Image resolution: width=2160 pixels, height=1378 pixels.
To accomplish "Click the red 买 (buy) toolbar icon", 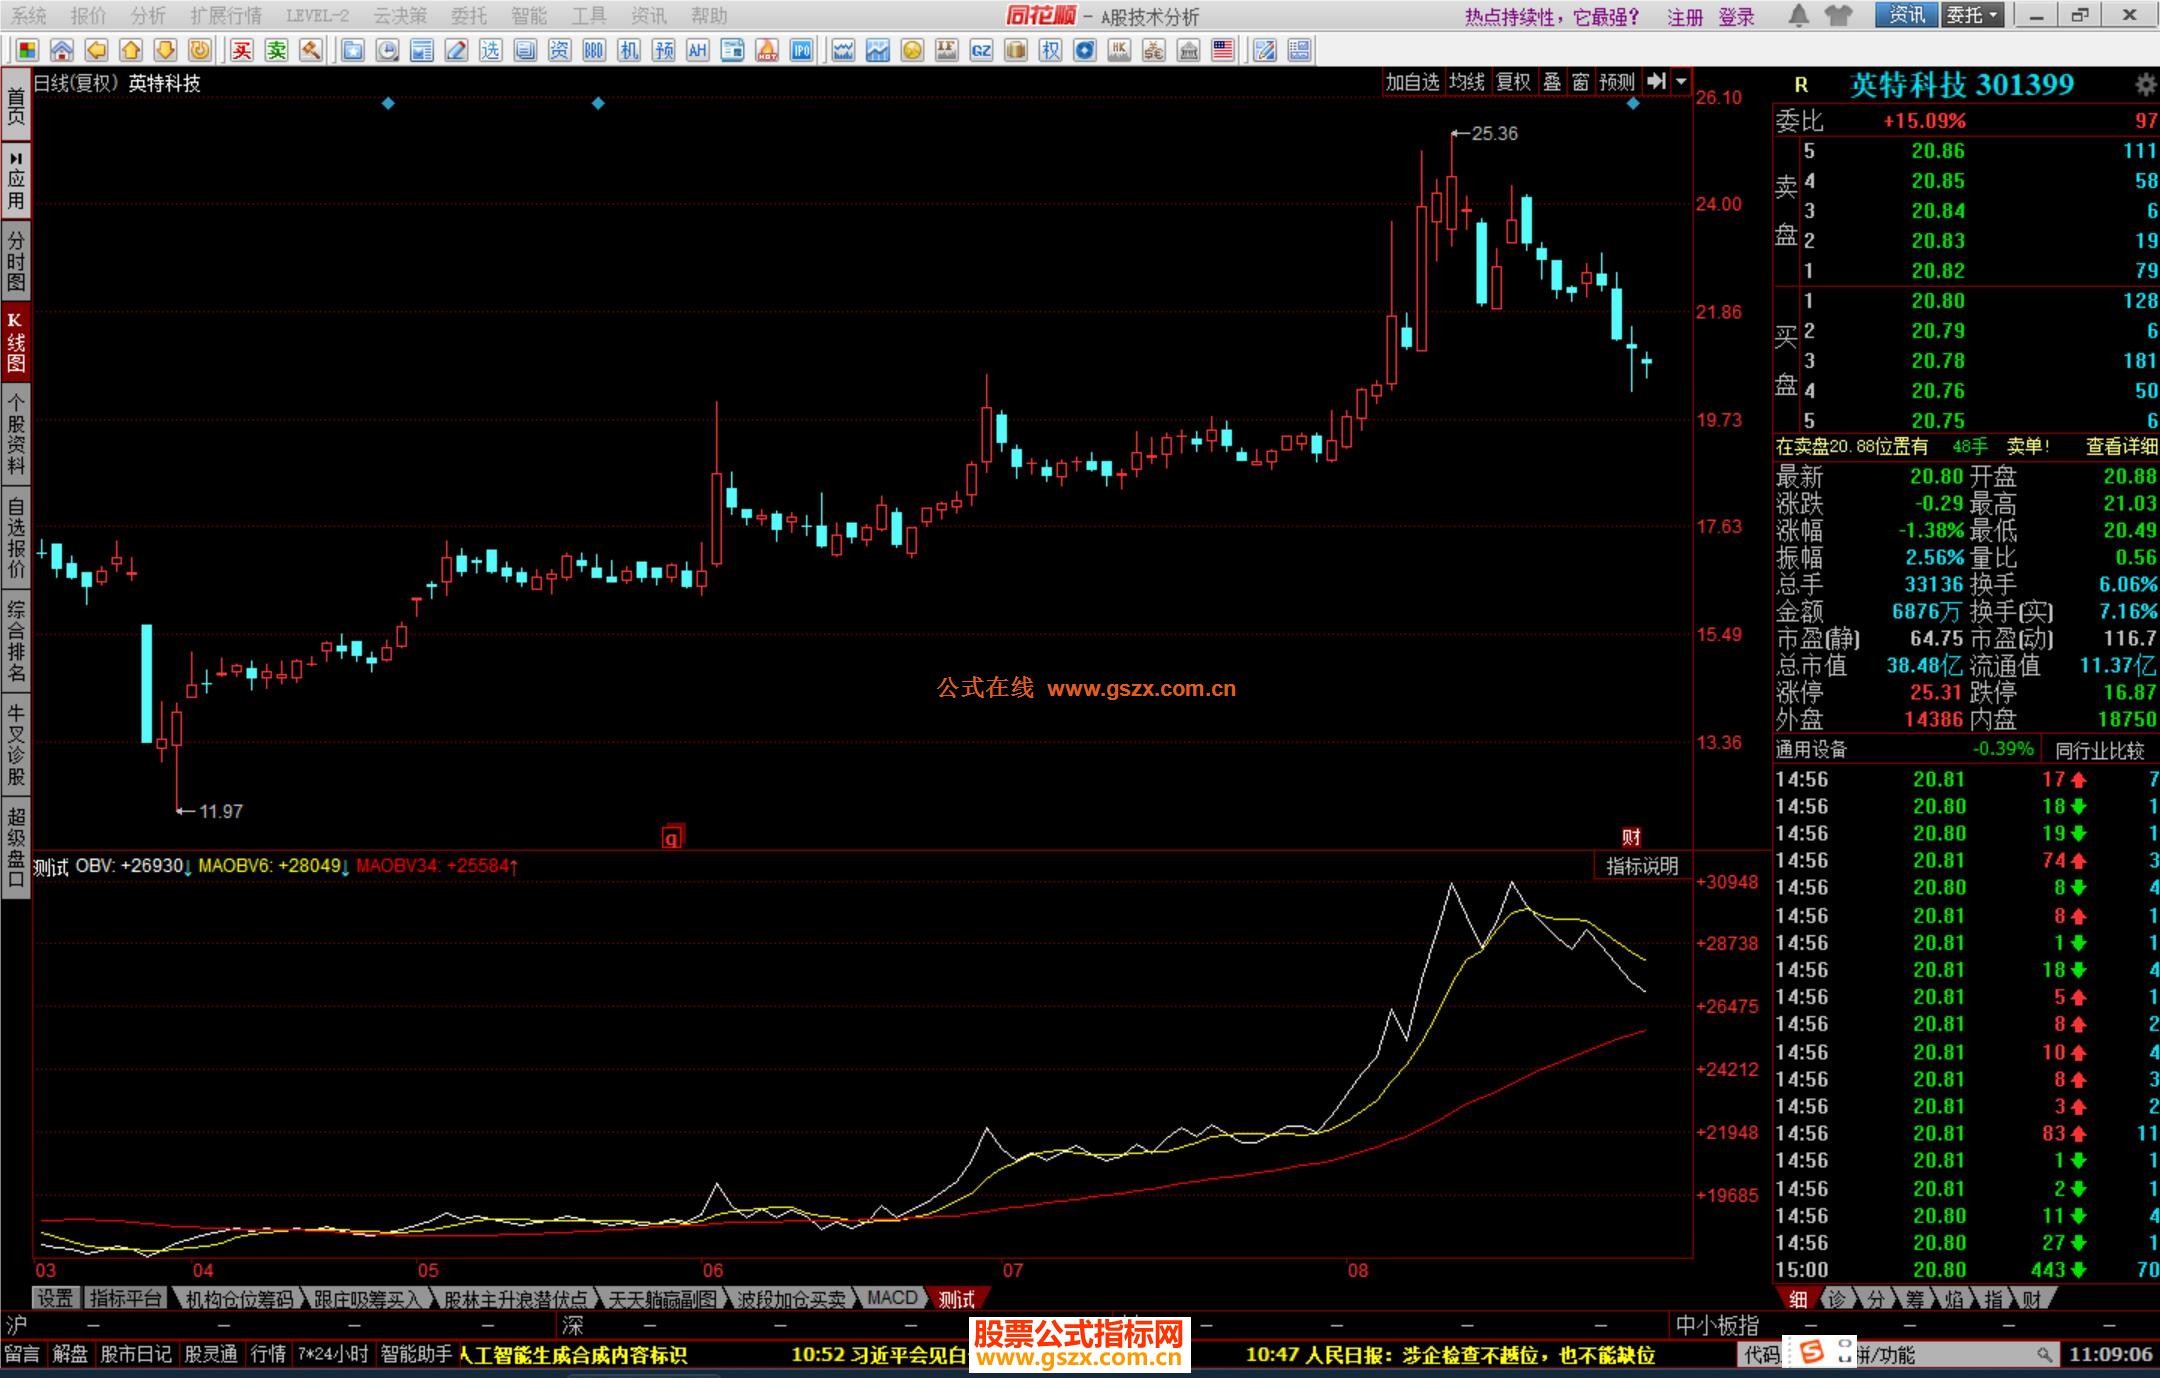I will click(x=242, y=50).
